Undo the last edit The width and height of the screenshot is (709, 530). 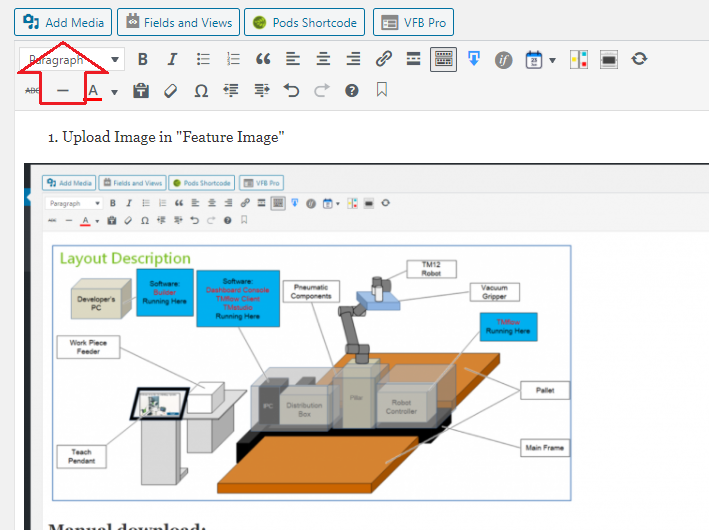point(291,91)
